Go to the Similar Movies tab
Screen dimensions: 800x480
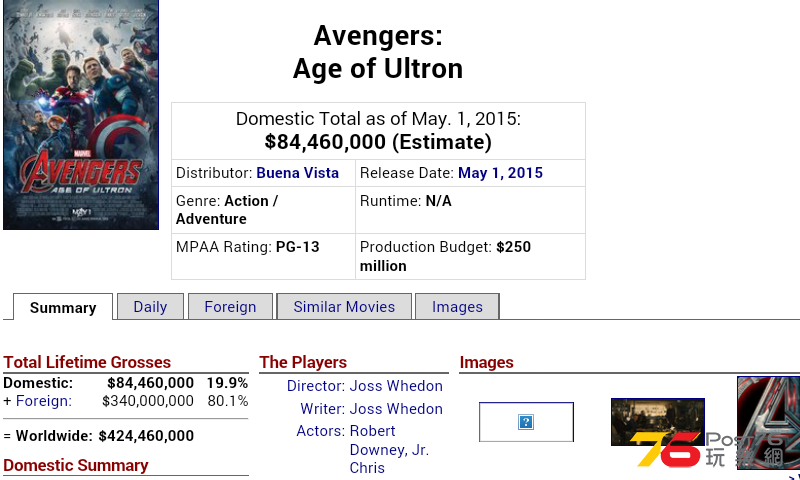tap(344, 307)
